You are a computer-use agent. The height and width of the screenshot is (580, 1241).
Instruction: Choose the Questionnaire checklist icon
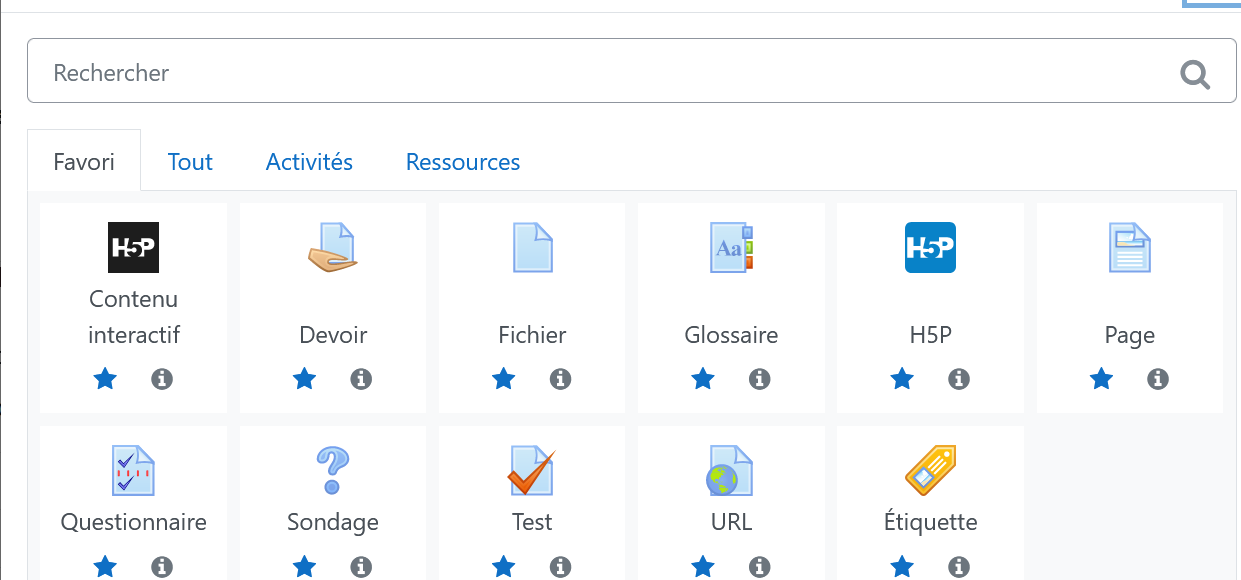133,471
